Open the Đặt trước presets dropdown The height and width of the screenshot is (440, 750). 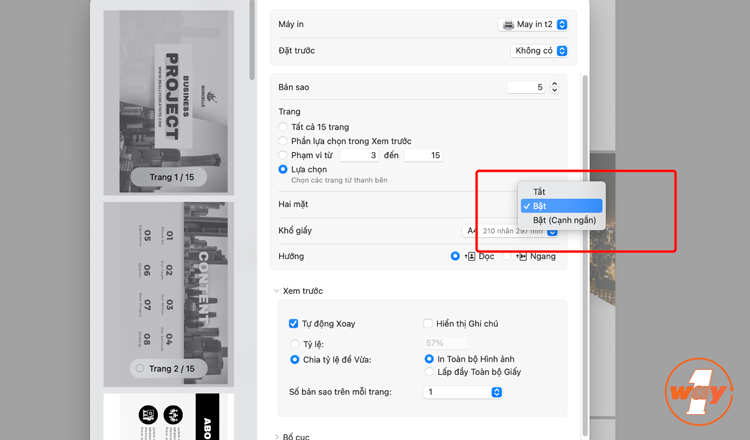(x=539, y=51)
